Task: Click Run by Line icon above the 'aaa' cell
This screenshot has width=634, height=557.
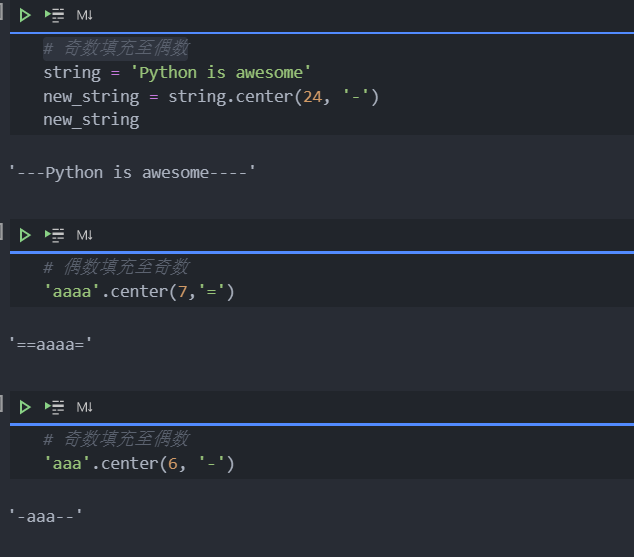Action: pos(54,407)
